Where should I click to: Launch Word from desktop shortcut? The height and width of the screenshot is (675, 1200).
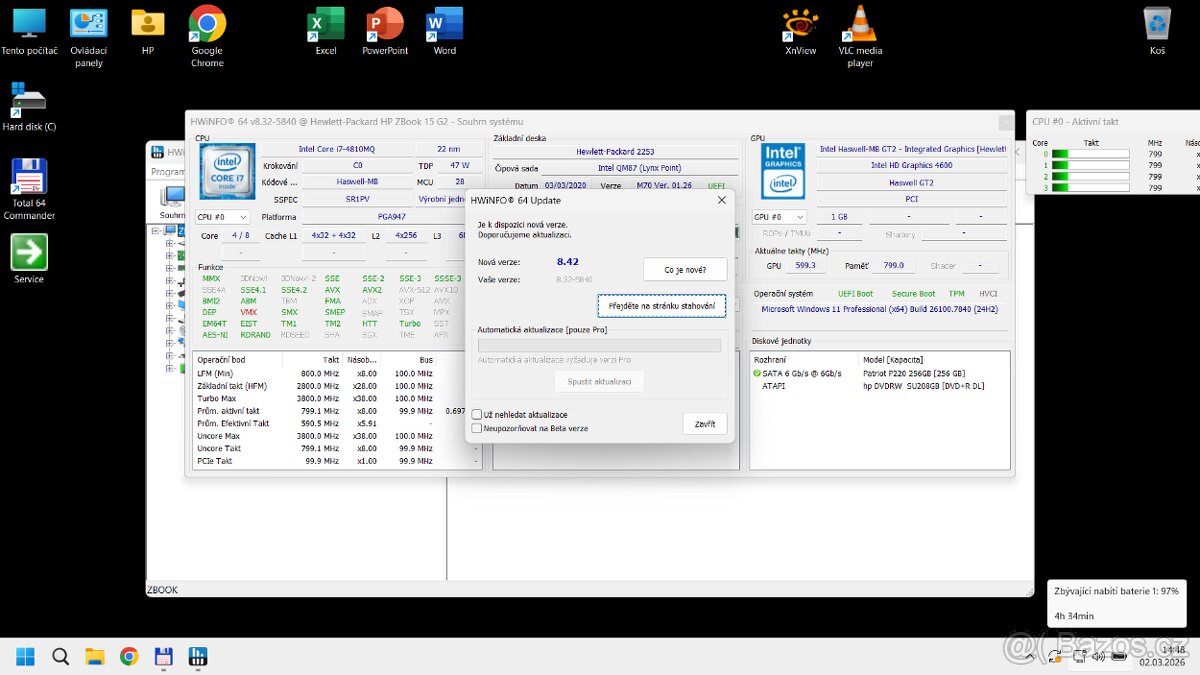445,31
